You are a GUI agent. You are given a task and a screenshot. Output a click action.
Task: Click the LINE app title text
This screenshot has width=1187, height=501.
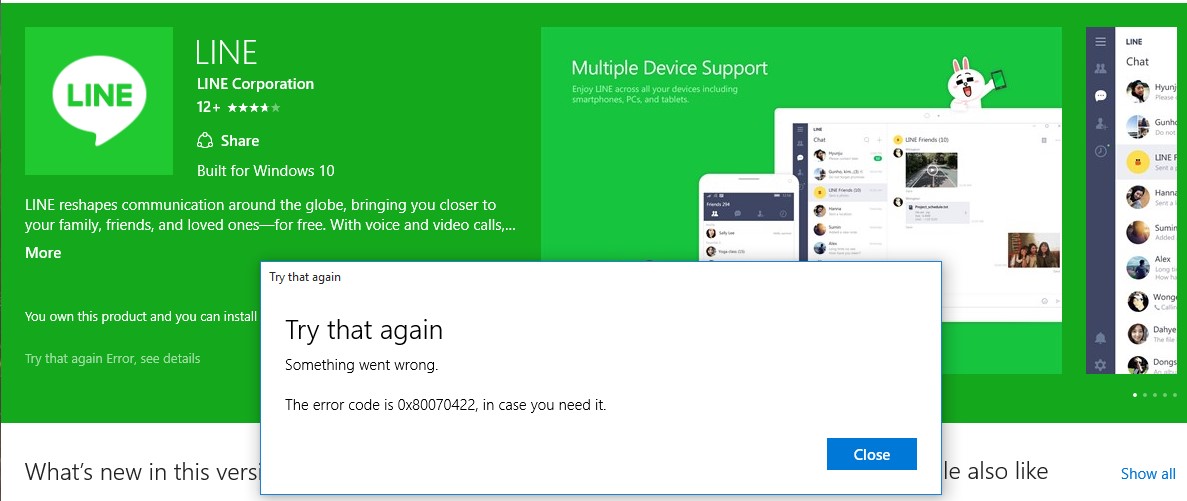click(x=226, y=52)
